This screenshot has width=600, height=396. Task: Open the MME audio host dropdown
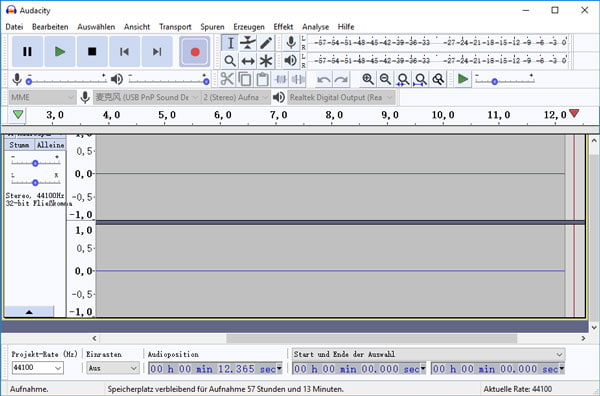(x=42, y=98)
